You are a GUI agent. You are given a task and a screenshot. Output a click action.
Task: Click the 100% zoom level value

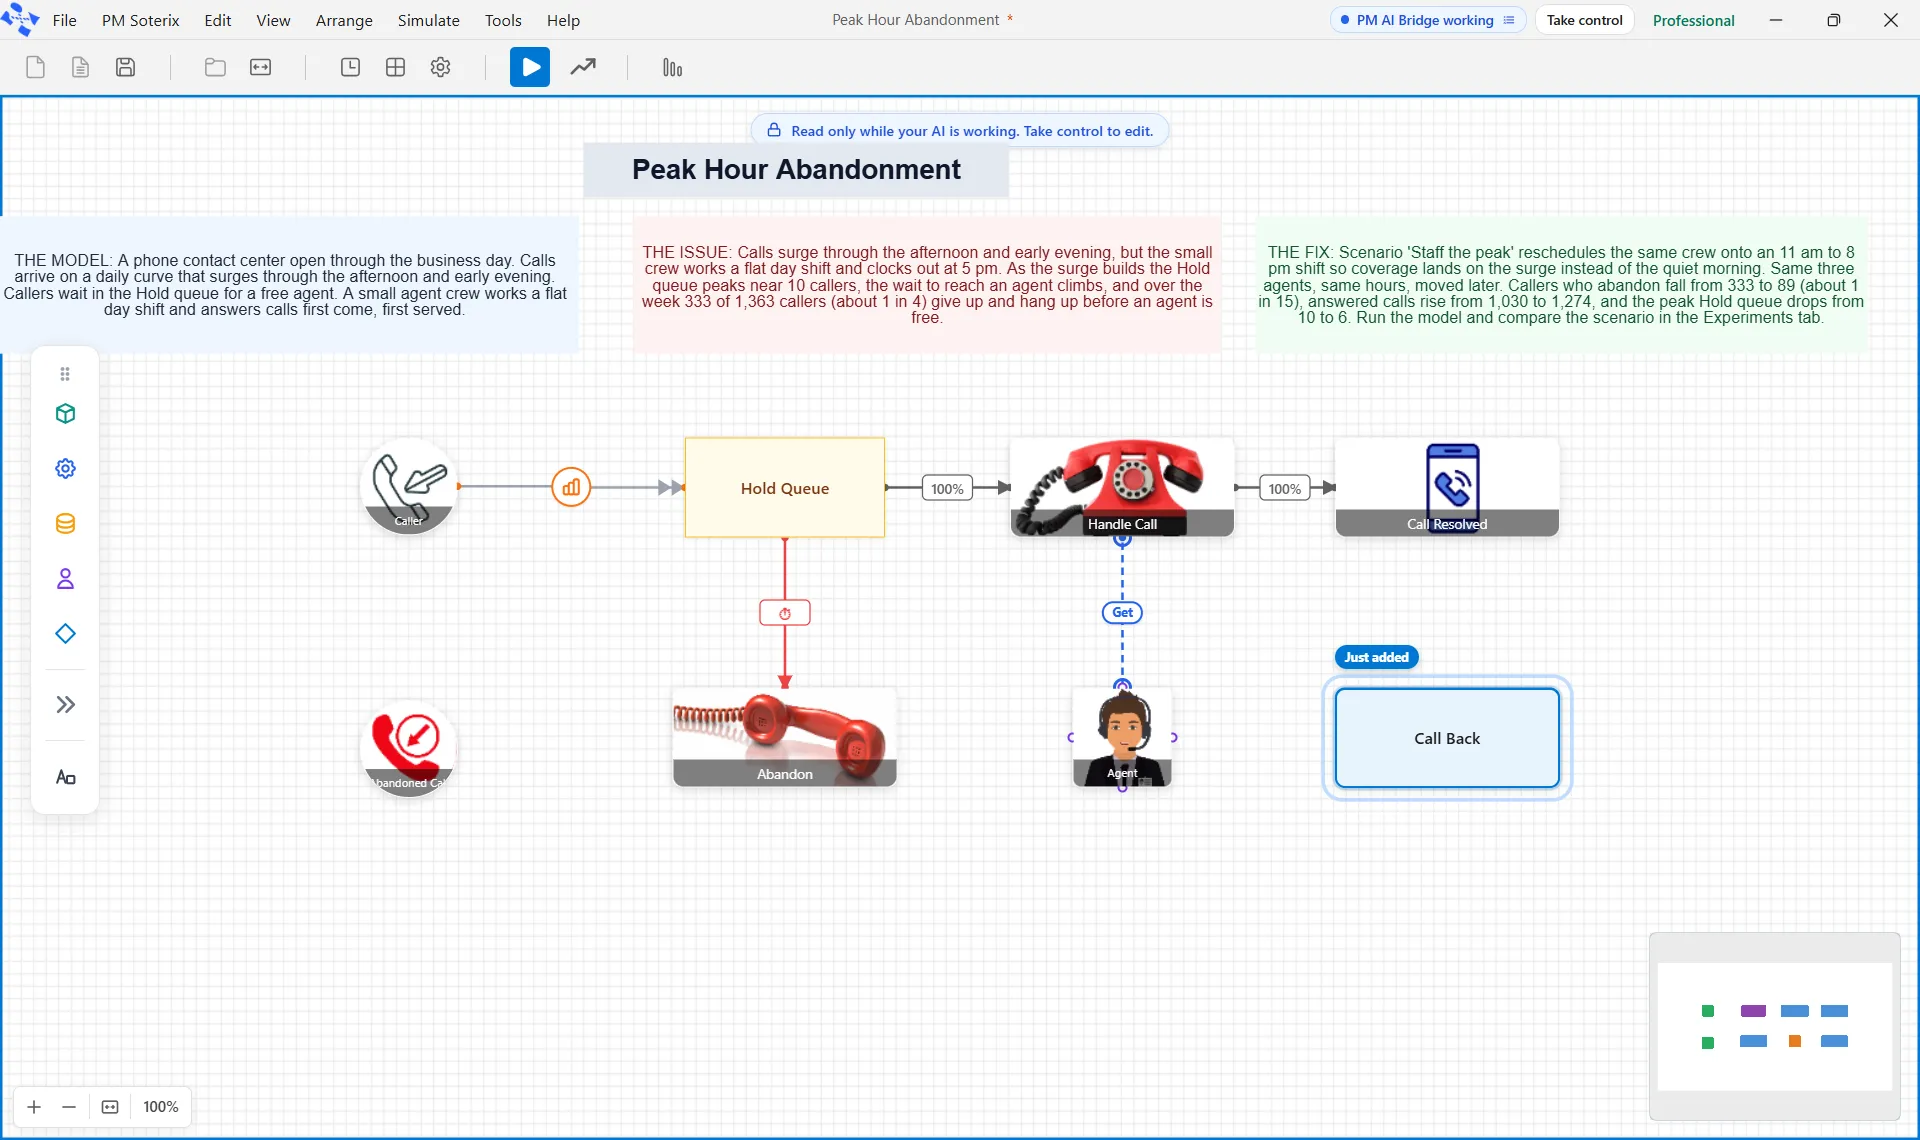pos(160,1107)
